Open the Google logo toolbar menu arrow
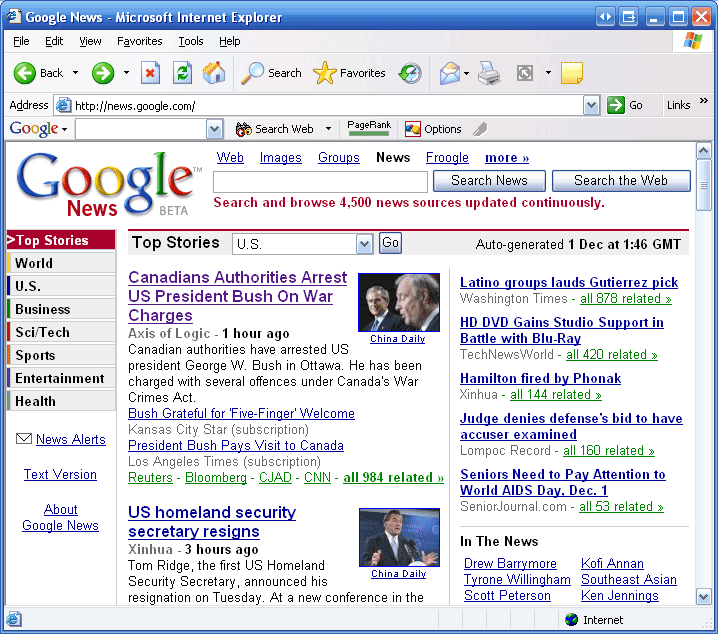Image resolution: width=718 pixels, height=634 pixels. pos(65,130)
